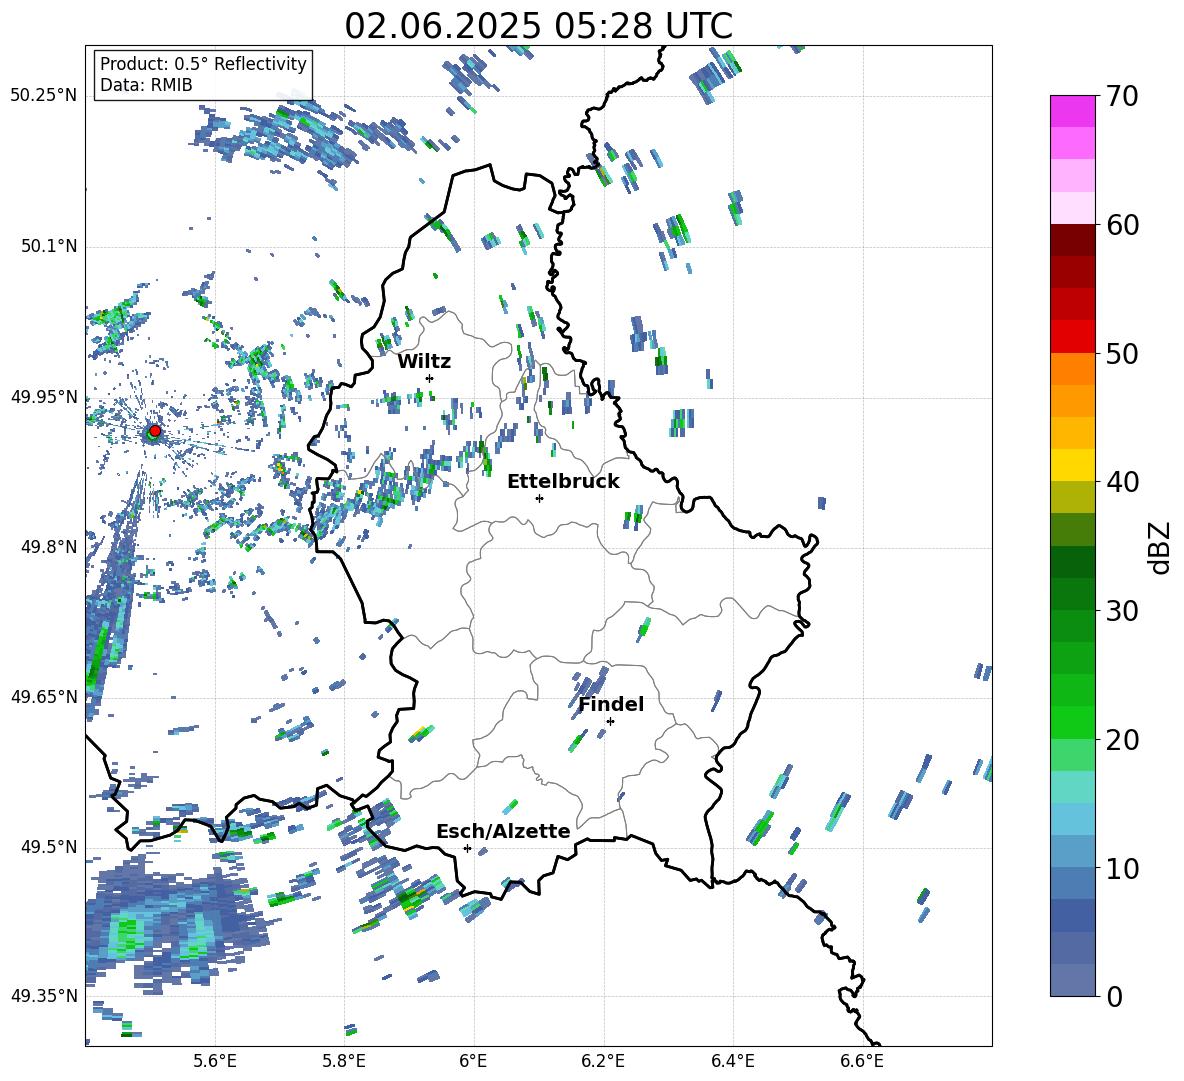Image resolution: width=1184 pixels, height=1081 pixels.
Task: Click the red radar site marker
Action: point(155,431)
